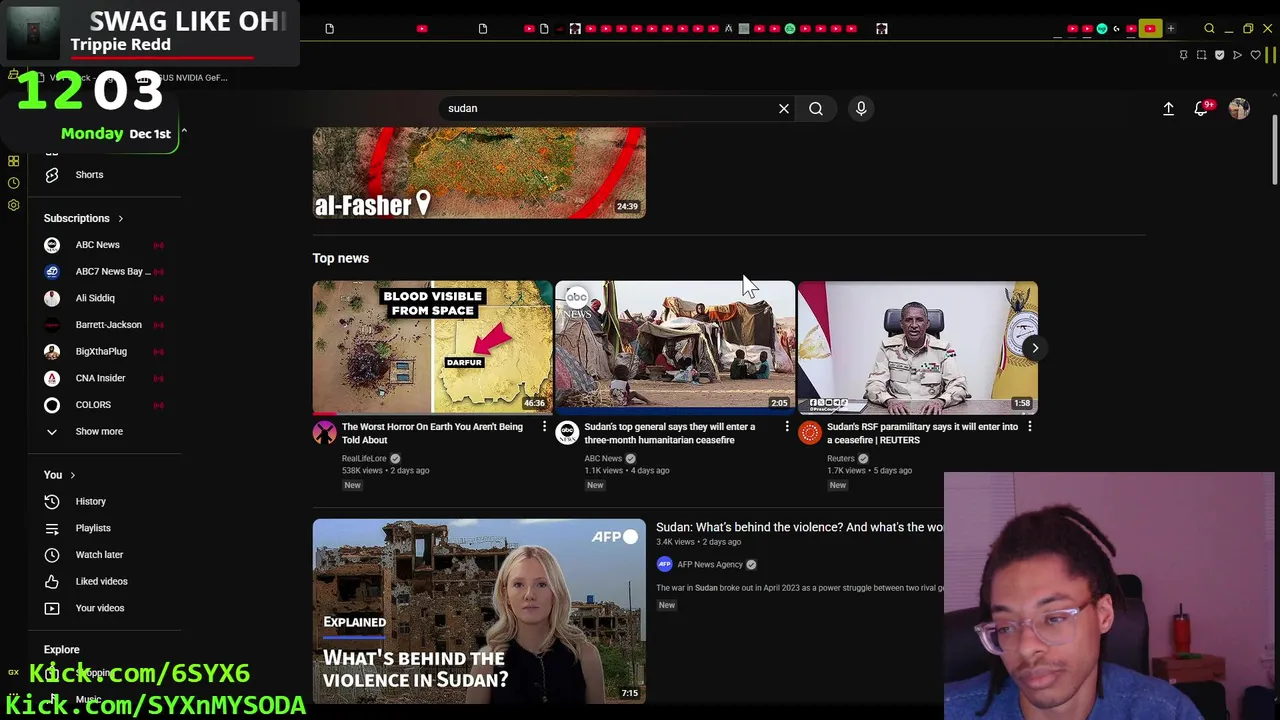Image resolution: width=1280 pixels, height=720 pixels.
Task: Switch to the highlighted active YouTube browser tab
Action: [1150, 29]
